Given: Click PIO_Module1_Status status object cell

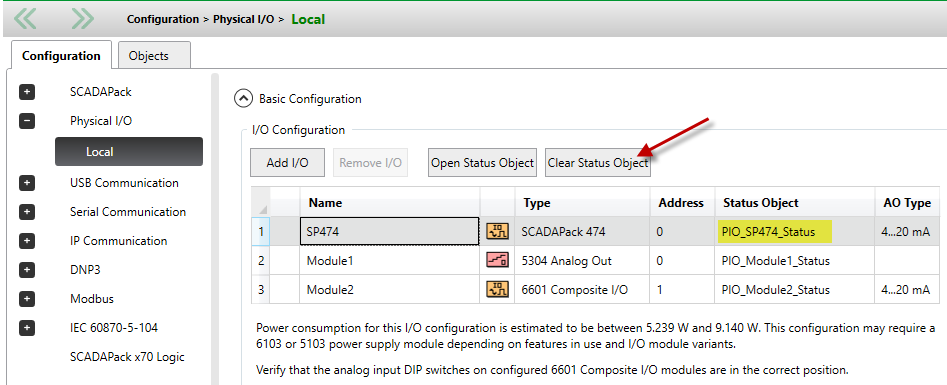Looking at the screenshot, I should [795, 260].
